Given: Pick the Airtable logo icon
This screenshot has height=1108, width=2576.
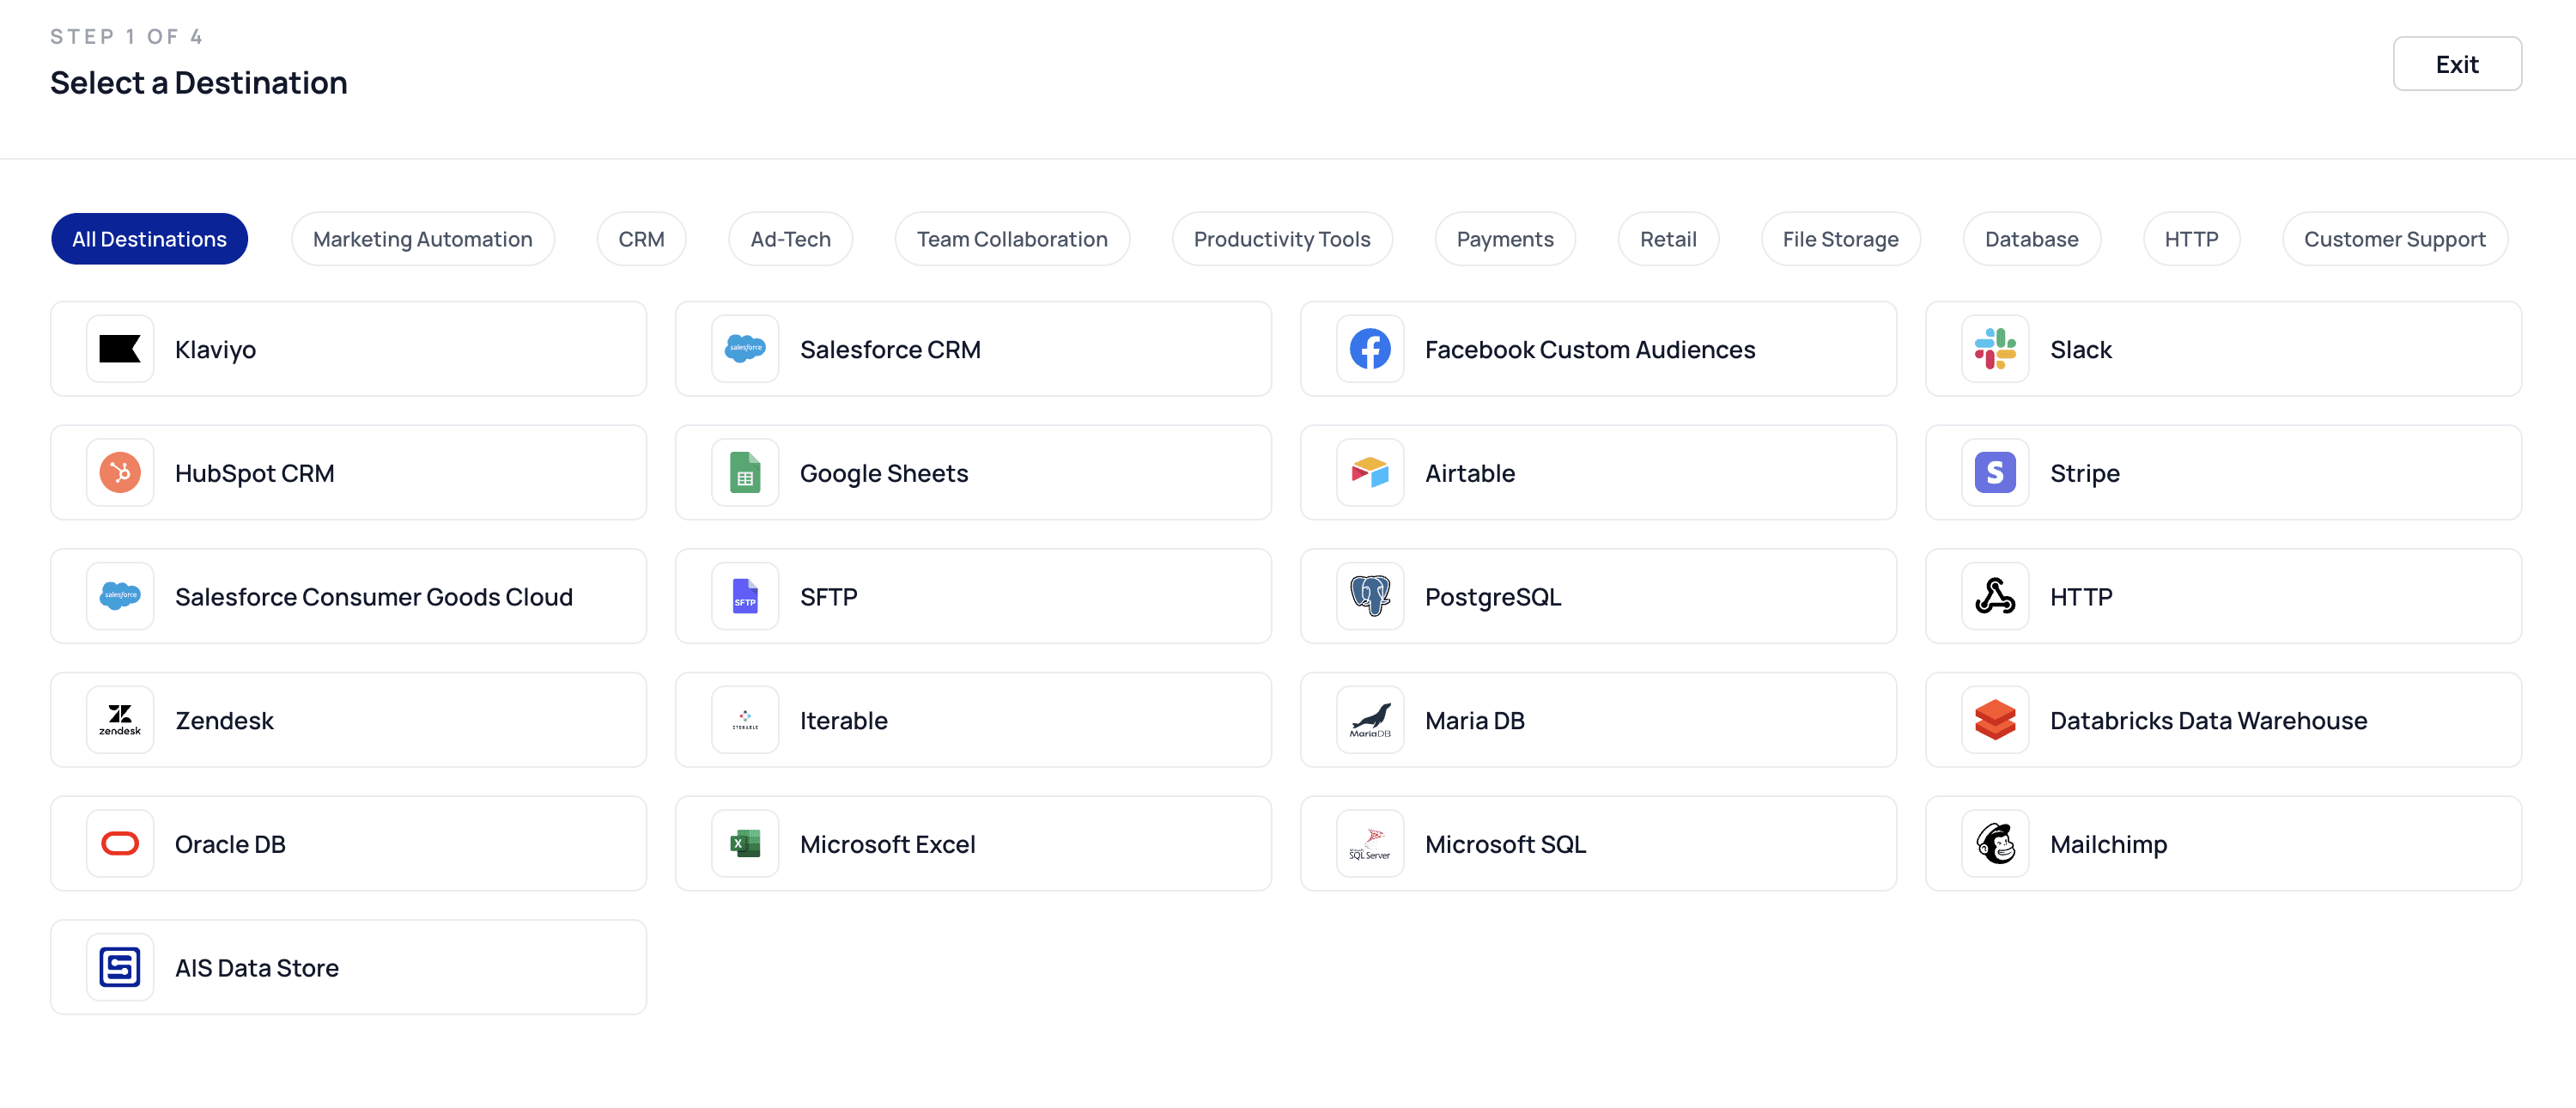Looking at the screenshot, I should point(1369,473).
